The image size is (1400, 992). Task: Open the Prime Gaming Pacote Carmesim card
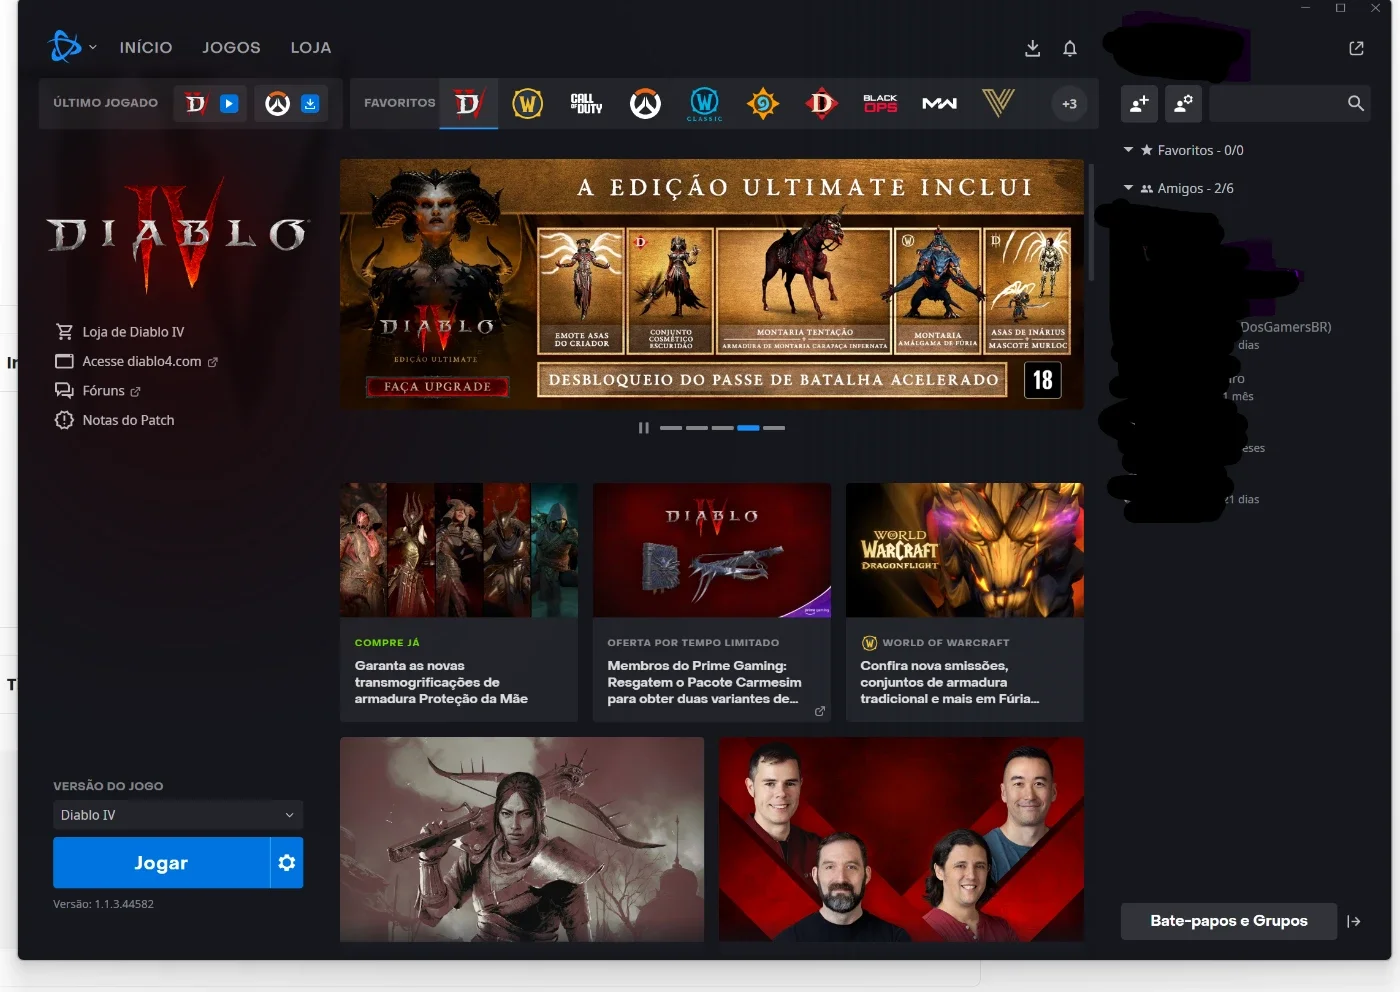(x=712, y=602)
